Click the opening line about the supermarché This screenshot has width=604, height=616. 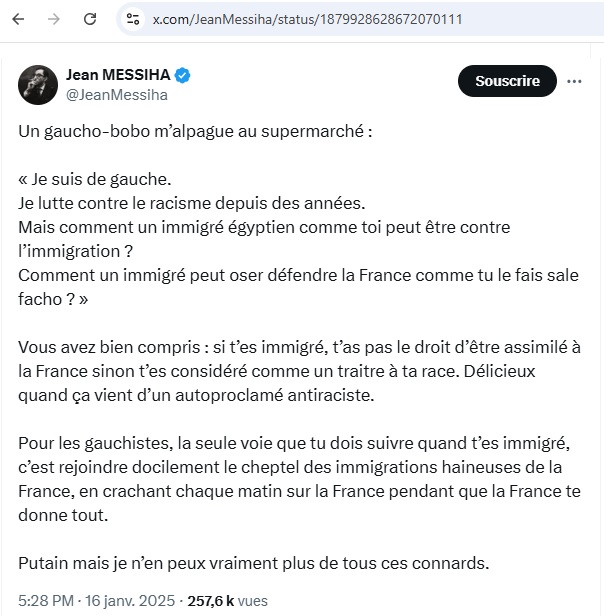(195, 132)
